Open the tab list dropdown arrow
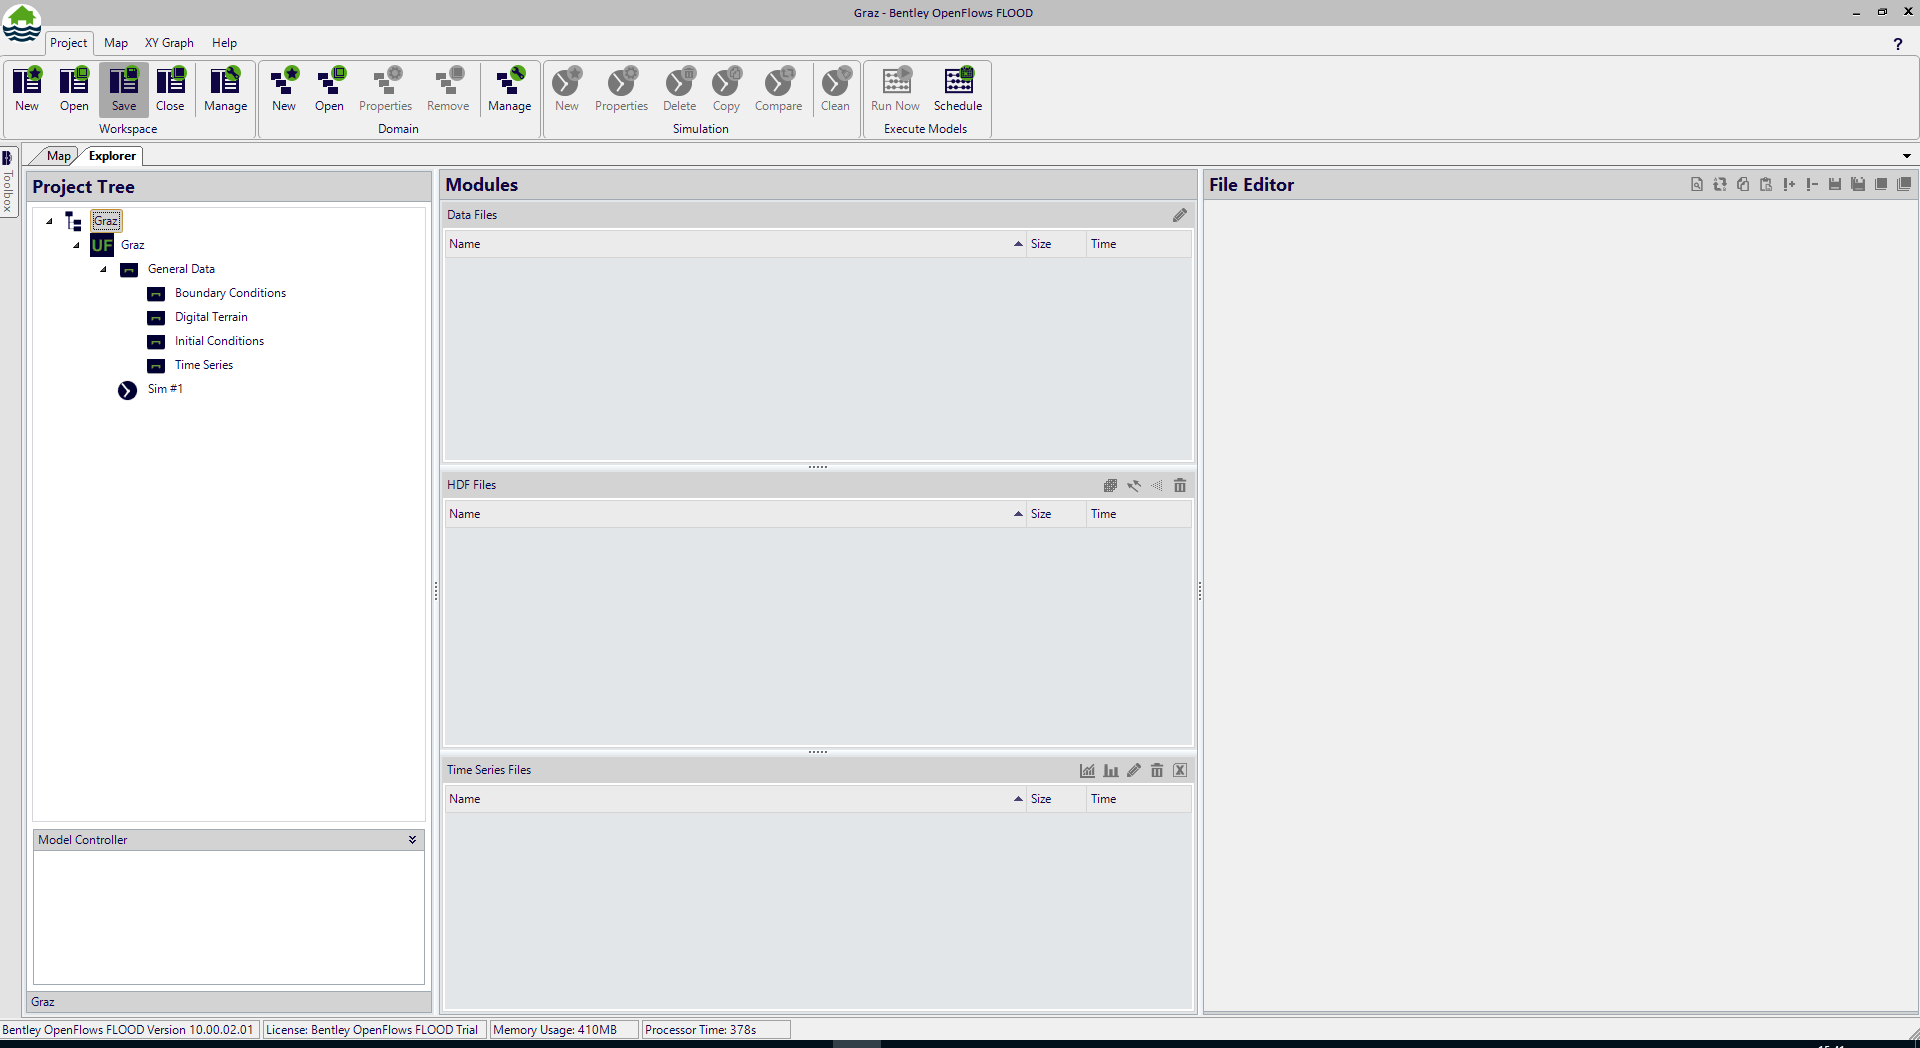This screenshot has height=1048, width=1920. click(1907, 156)
